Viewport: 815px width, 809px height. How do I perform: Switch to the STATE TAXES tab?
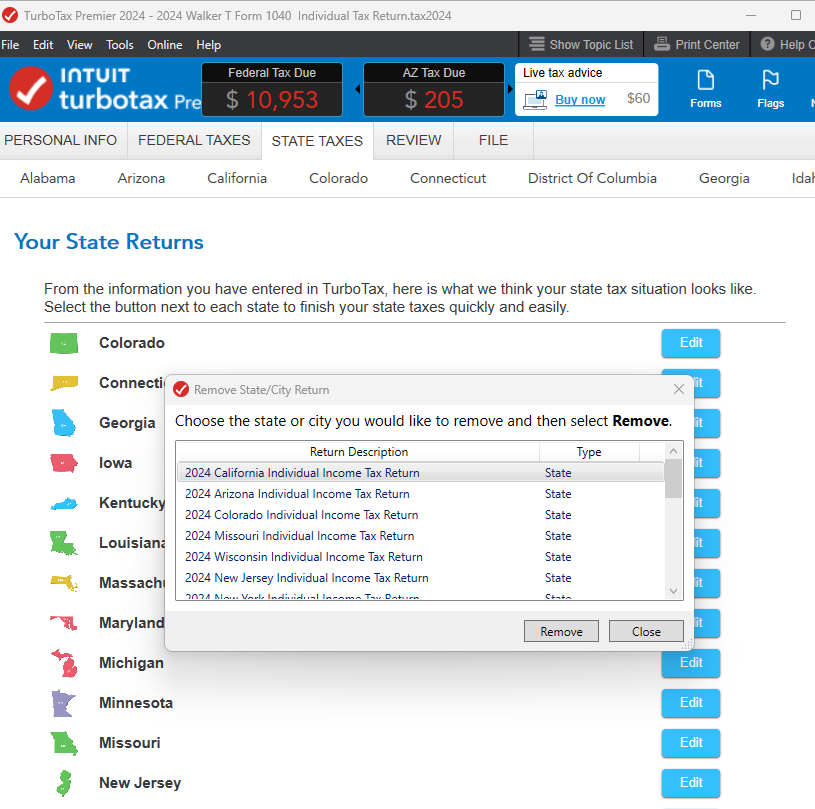(x=317, y=141)
